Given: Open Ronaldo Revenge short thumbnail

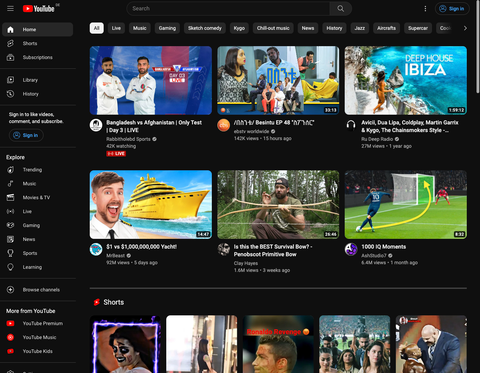Looking at the screenshot, I should point(278,344).
